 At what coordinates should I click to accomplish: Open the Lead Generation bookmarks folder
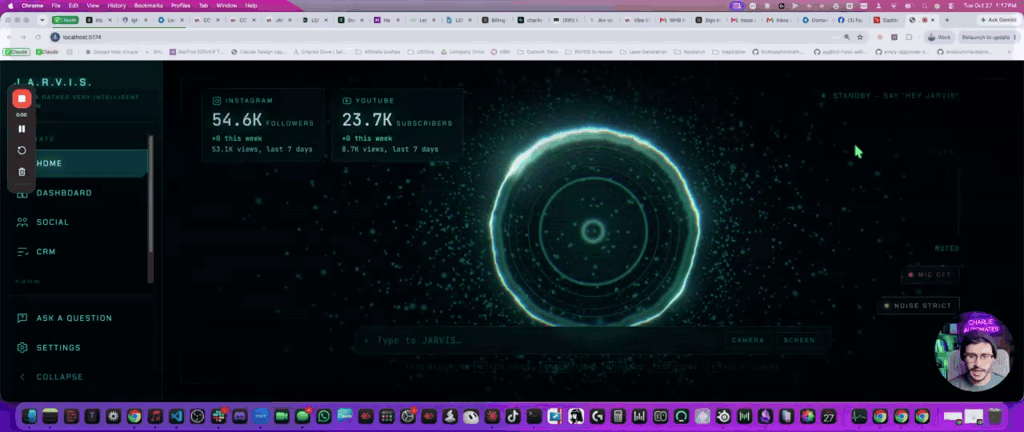(x=643, y=52)
